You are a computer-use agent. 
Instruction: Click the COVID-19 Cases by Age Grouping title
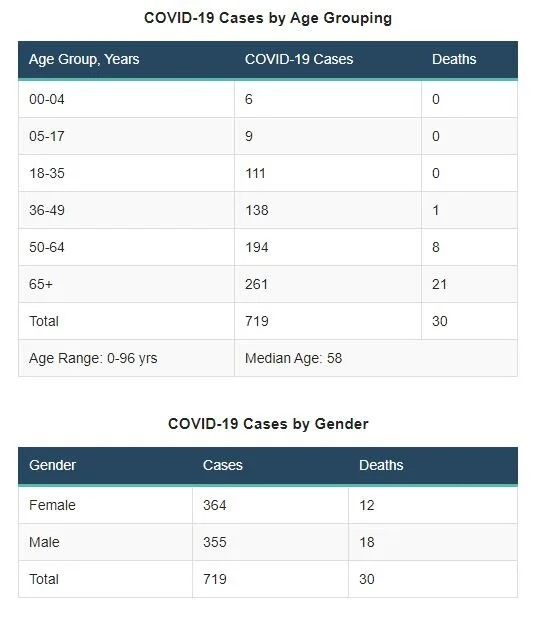[268, 18]
